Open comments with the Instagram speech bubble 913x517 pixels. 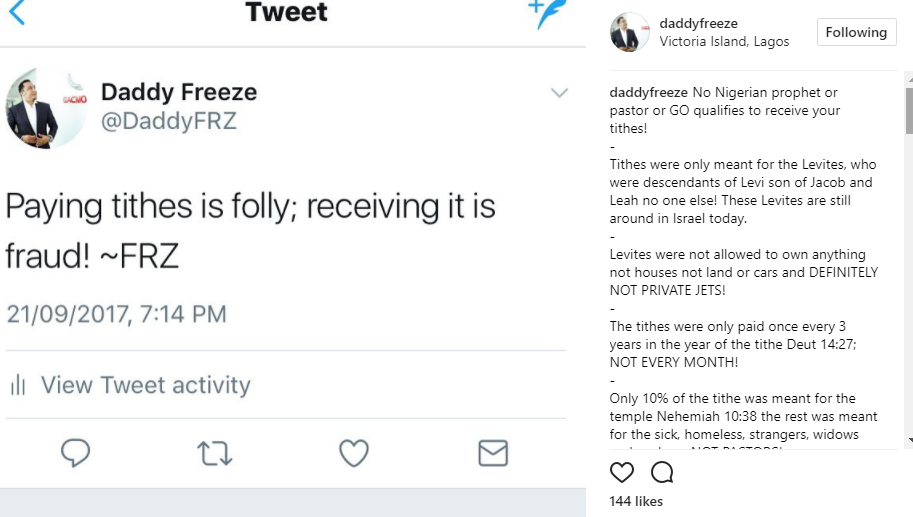[662, 472]
